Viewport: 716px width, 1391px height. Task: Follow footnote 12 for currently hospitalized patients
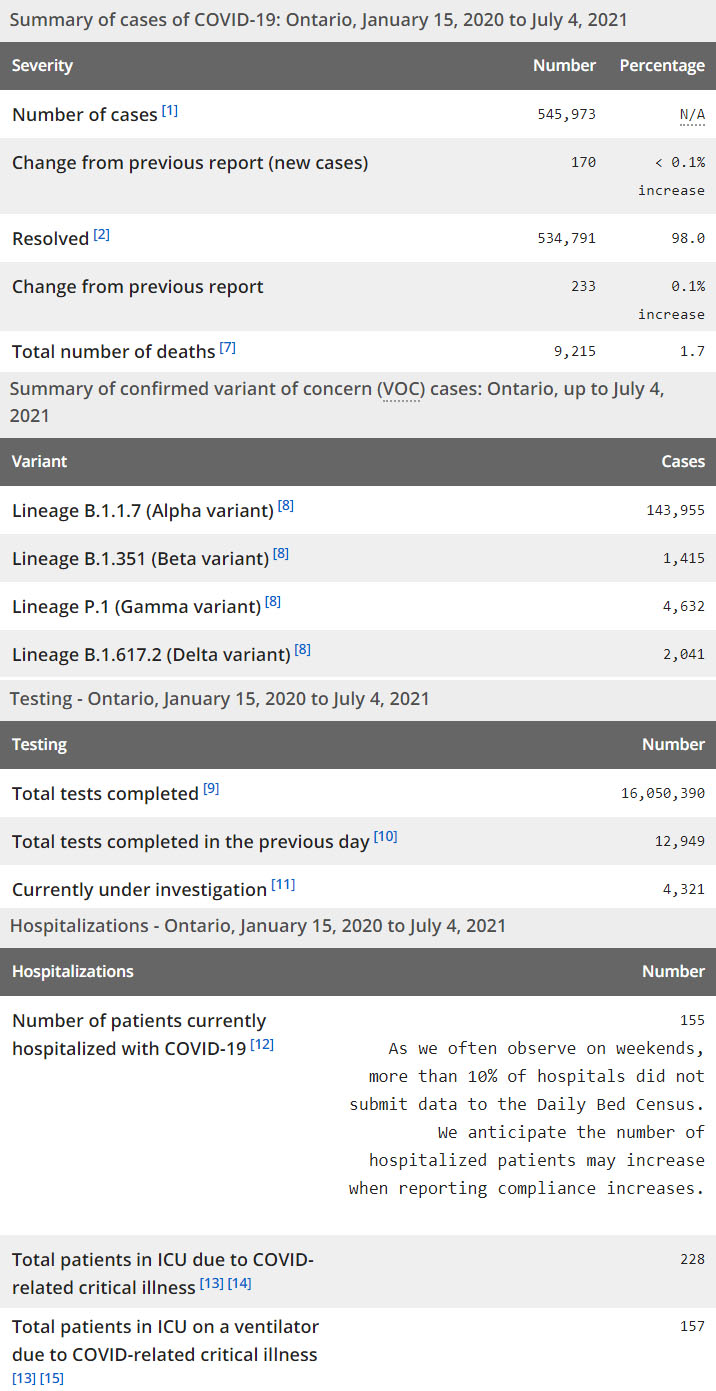[x=262, y=1044]
